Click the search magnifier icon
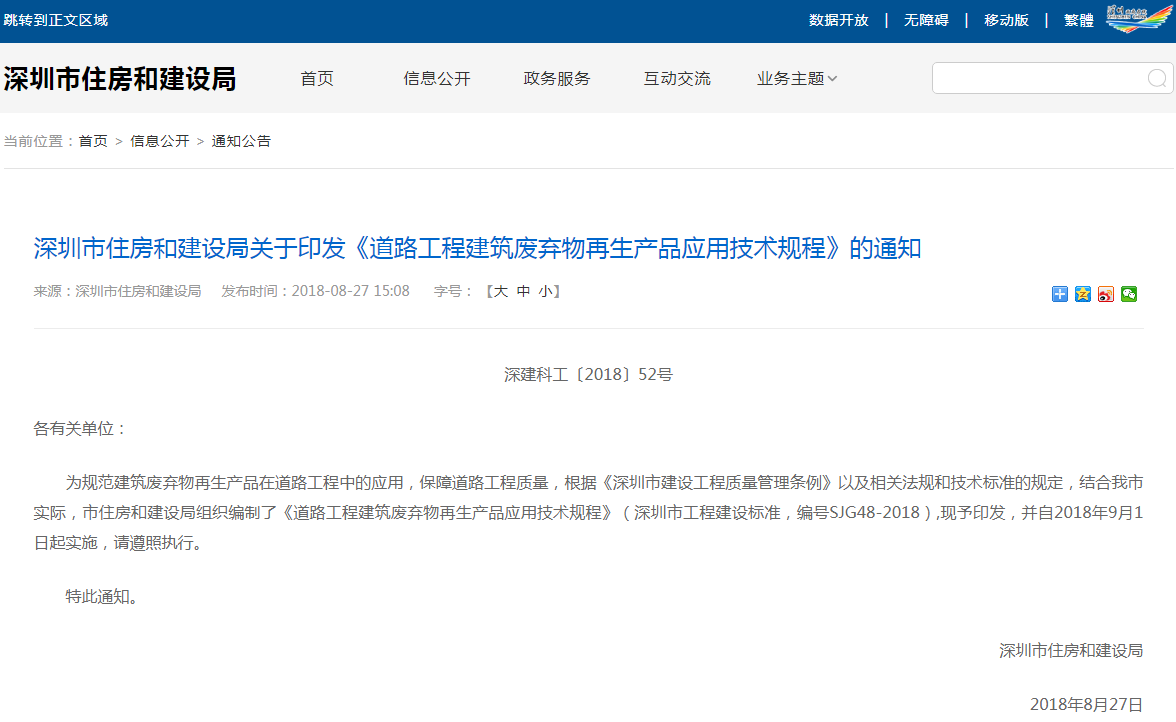The image size is (1176, 722). [x=1156, y=78]
